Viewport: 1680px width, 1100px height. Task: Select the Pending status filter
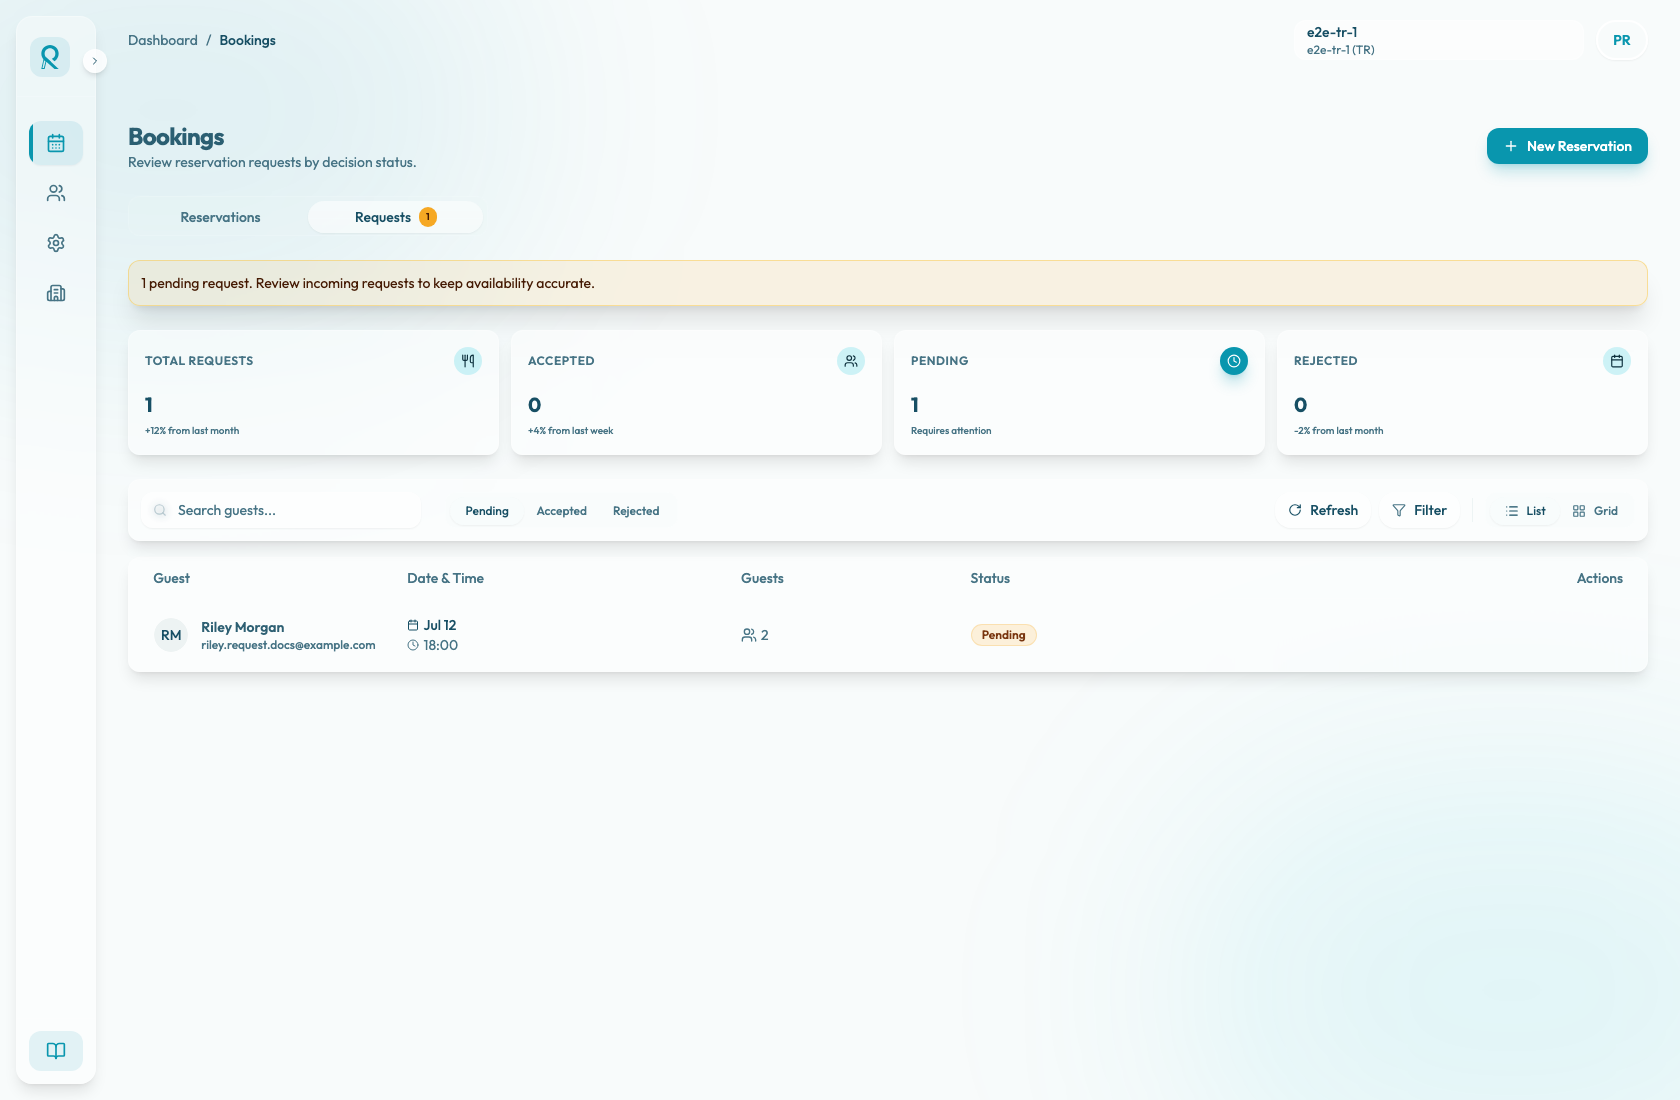[487, 511]
